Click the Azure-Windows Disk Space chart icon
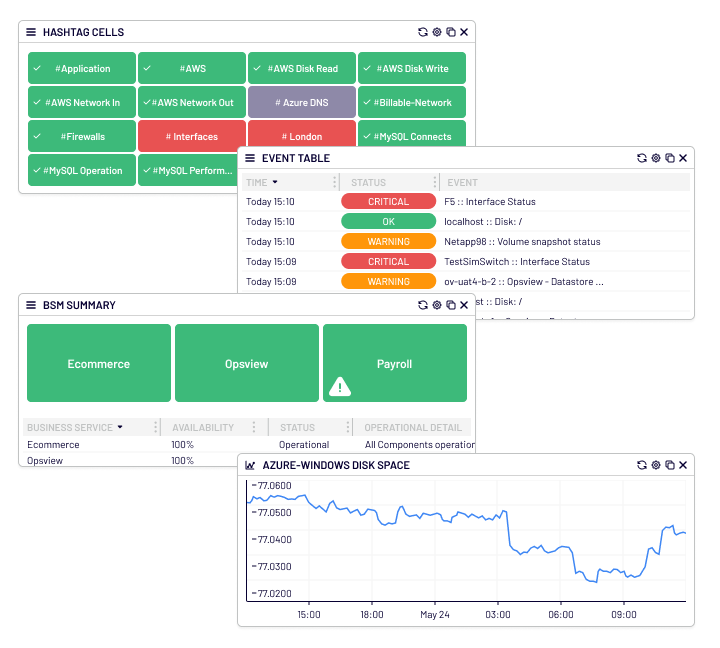 250,465
